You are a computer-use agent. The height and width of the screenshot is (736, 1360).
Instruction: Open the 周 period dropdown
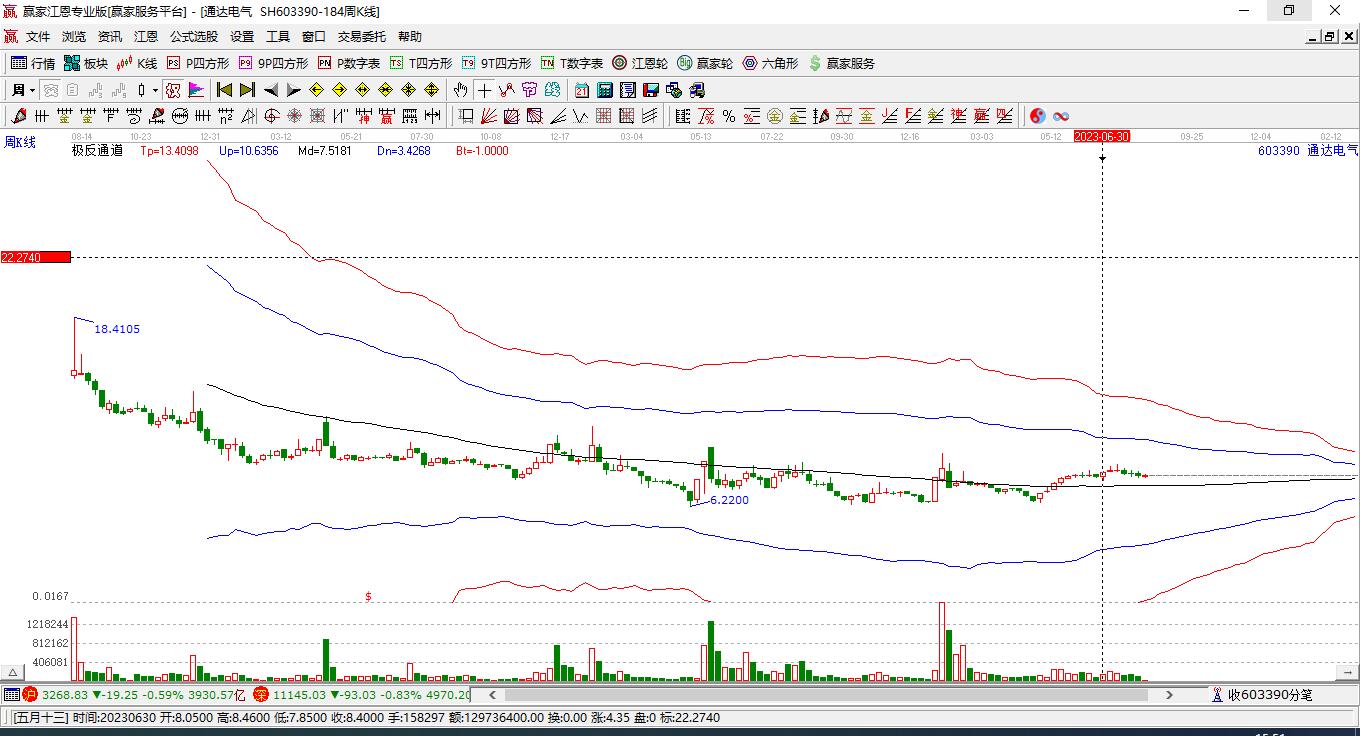23,90
